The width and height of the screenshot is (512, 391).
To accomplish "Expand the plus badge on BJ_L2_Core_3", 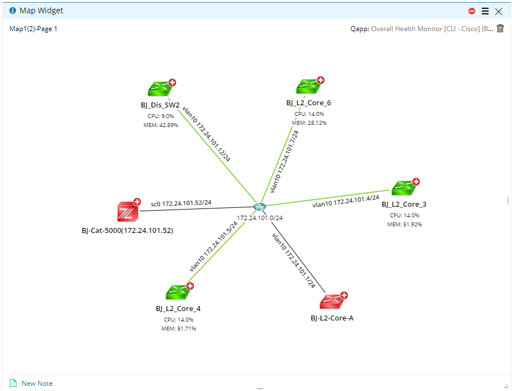I will pos(416,182).
